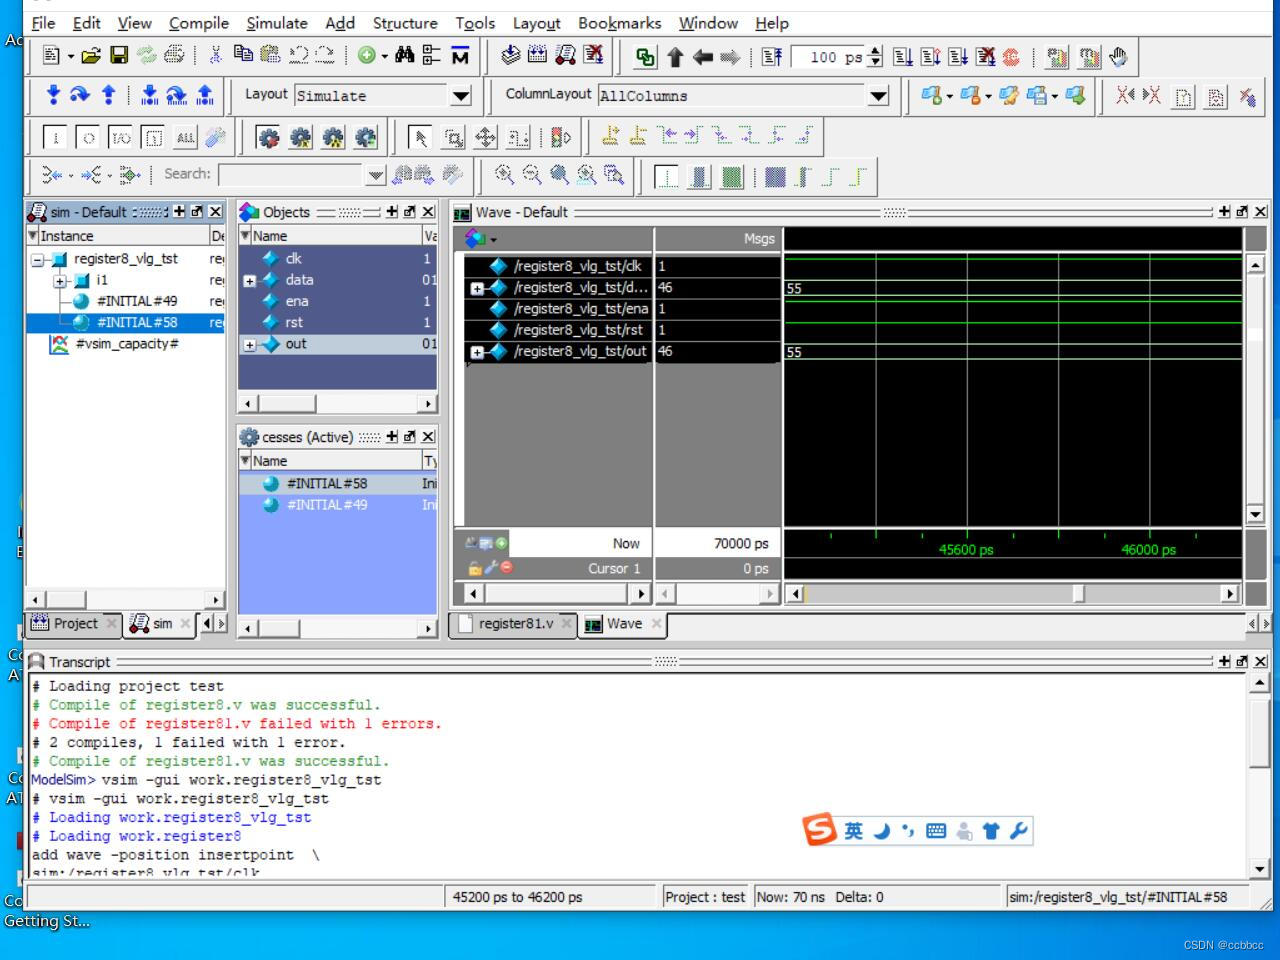Image resolution: width=1280 pixels, height=960 pixels.
Task: Expand the data bus in Objects
Action: coord(249,281)
